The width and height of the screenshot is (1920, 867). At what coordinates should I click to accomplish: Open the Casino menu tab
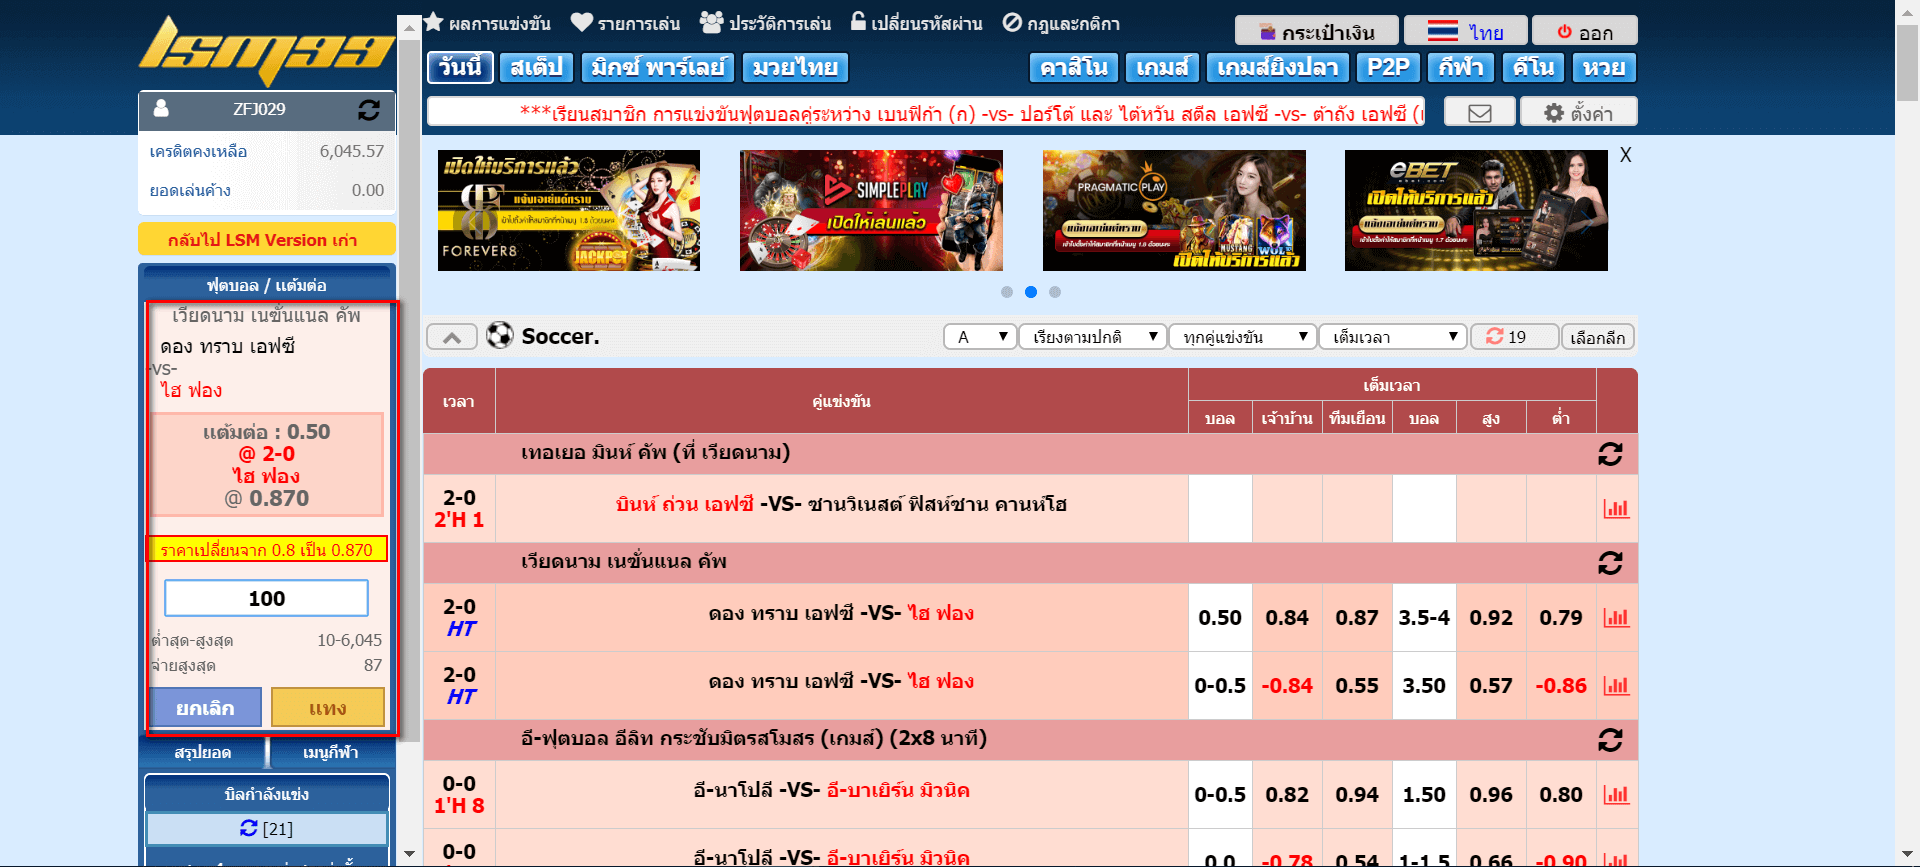coord(1073,68)
